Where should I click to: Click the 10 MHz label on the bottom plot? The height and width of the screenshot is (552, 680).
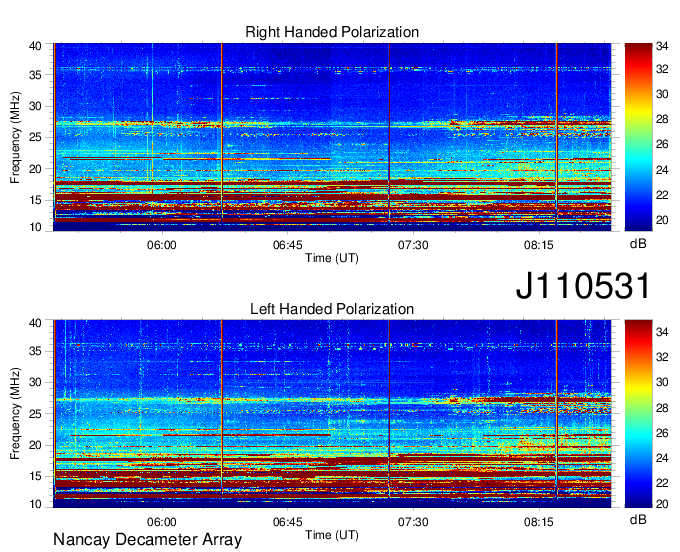[x=35, y=504]
